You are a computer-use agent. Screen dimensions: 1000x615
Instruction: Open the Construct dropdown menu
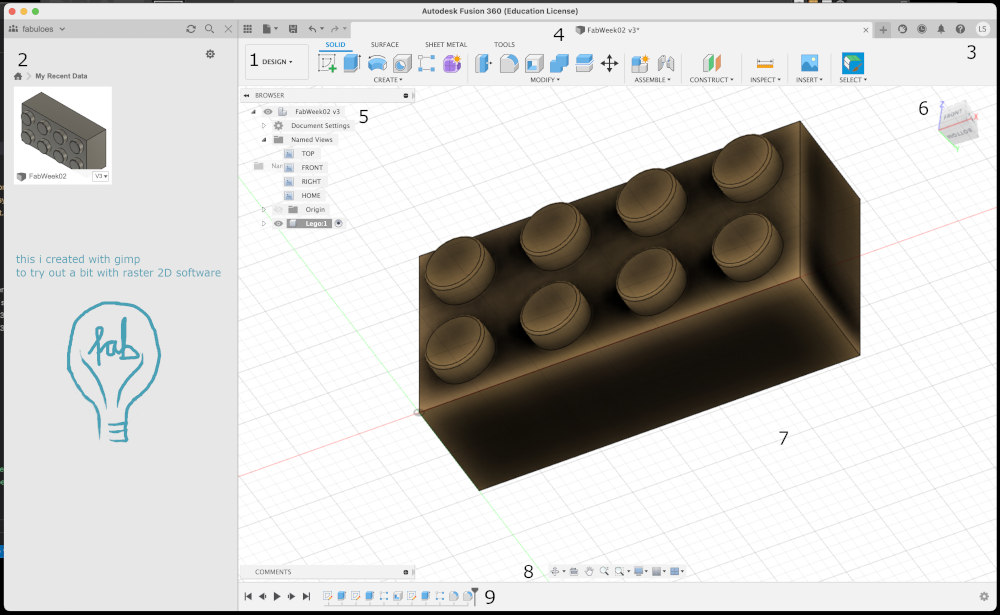(711, 80)
